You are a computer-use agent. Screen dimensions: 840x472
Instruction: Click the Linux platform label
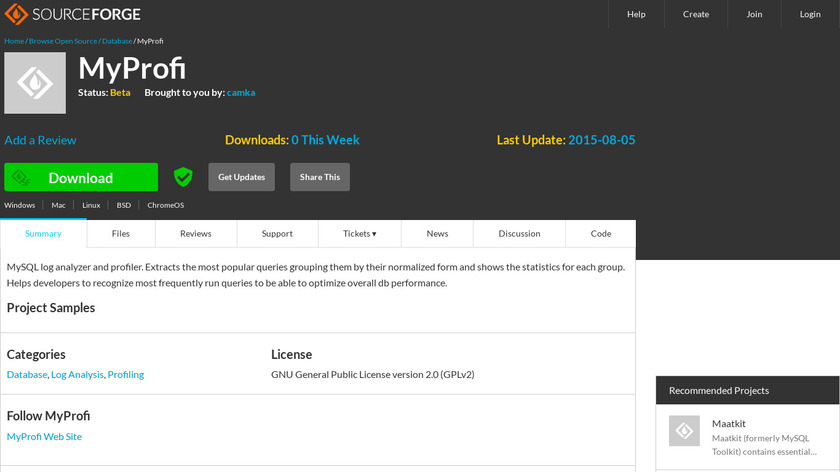click(x=91, y=205)
